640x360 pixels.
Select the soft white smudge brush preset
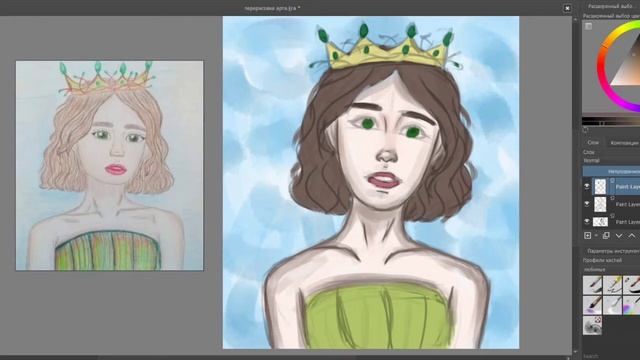pos(612,305)
